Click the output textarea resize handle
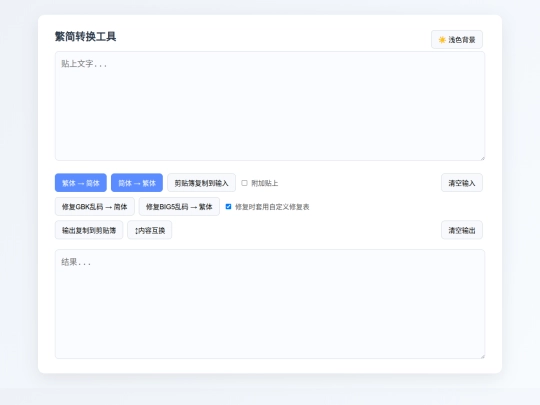540x405 pixels. point(482,356)
